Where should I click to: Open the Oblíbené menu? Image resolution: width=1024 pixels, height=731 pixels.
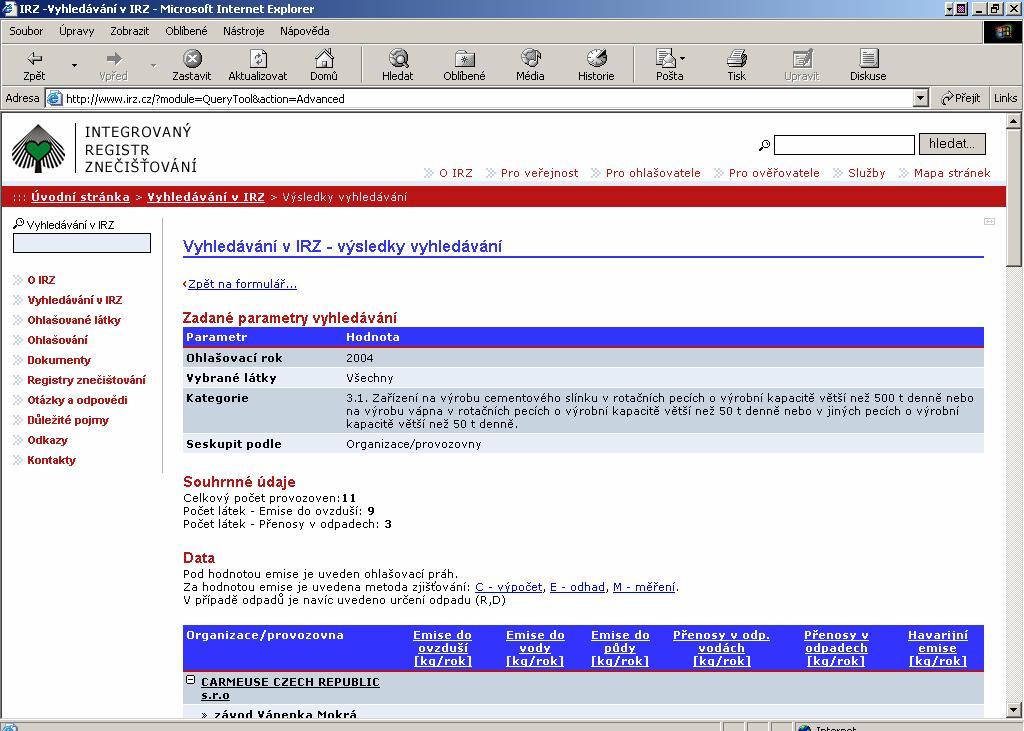pos(186,31)
